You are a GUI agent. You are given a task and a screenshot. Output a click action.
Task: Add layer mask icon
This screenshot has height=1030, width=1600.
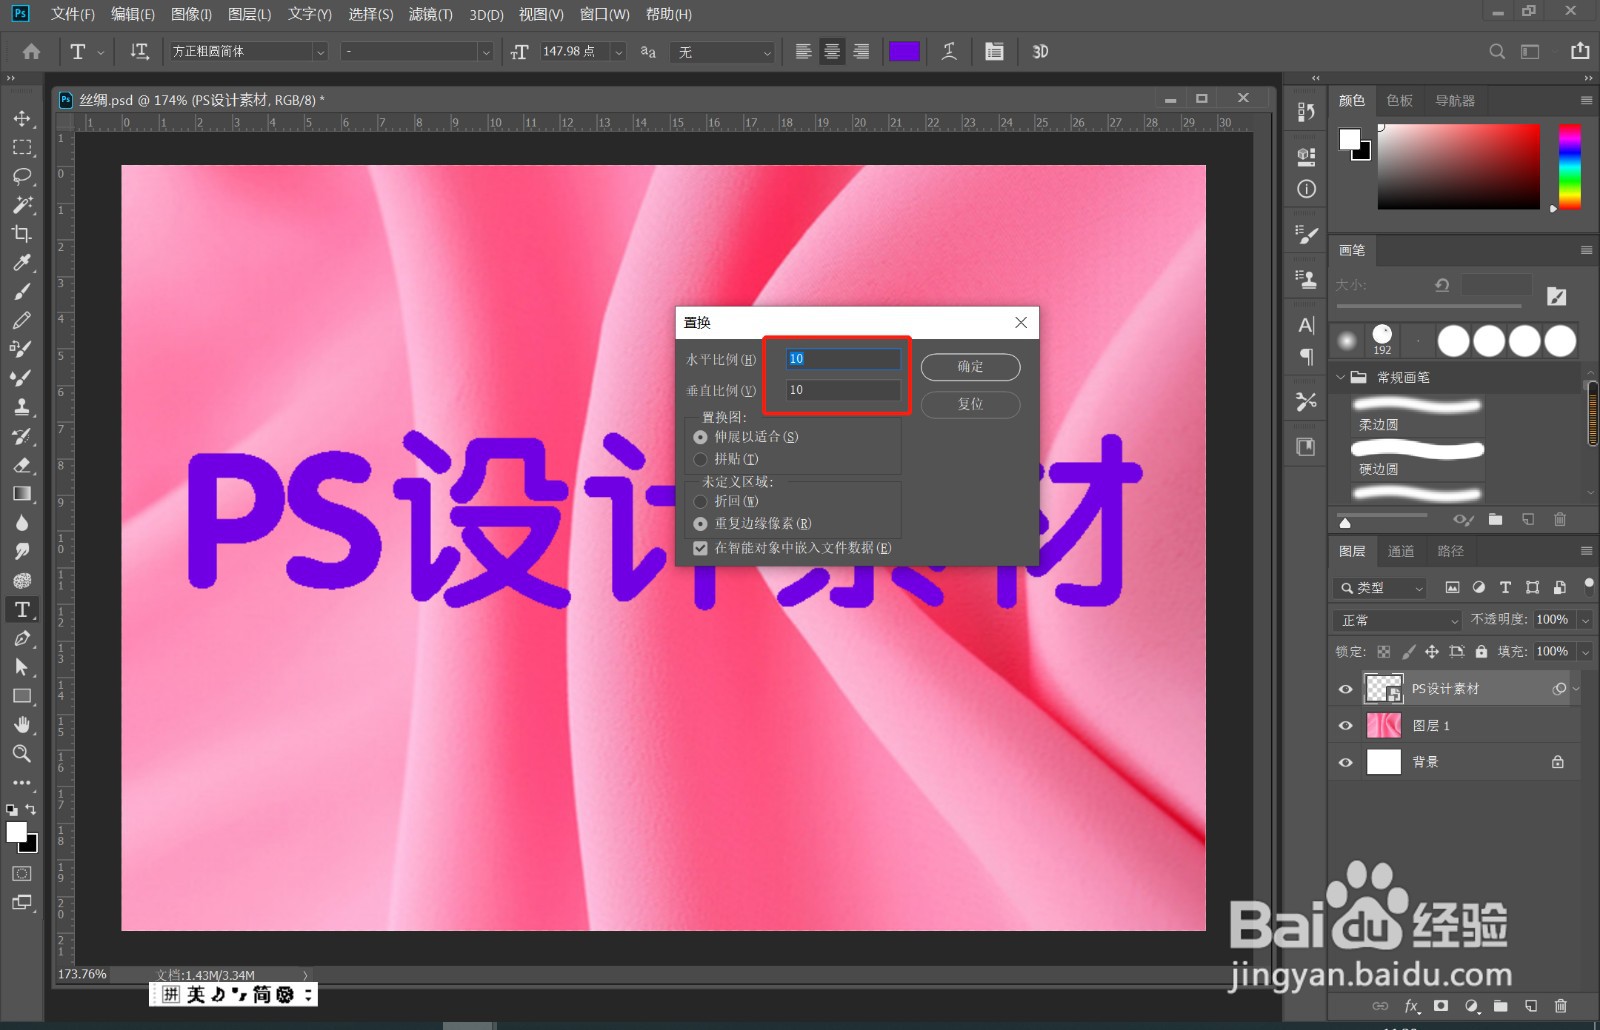point(1441,1006)
